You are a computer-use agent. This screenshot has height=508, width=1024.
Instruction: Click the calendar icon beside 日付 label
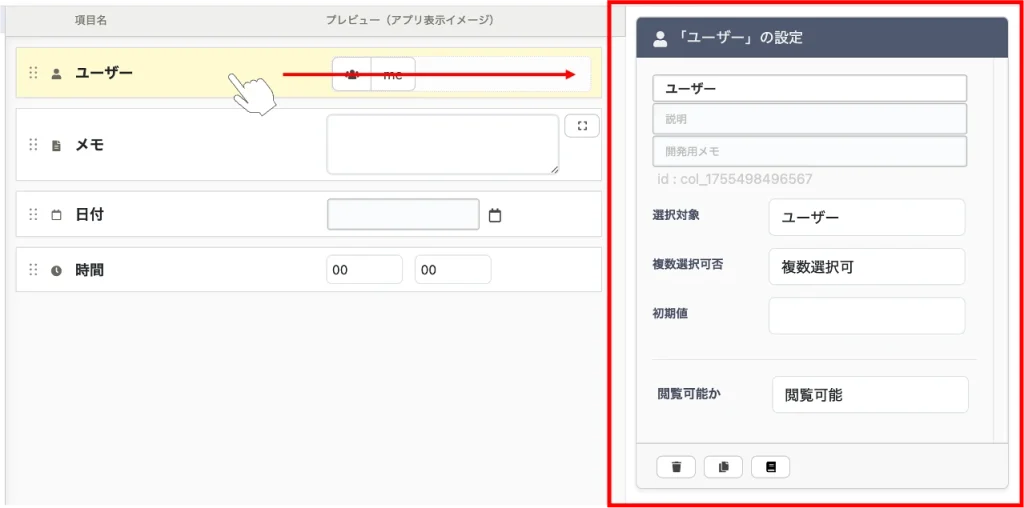click(x=56, y=215)
